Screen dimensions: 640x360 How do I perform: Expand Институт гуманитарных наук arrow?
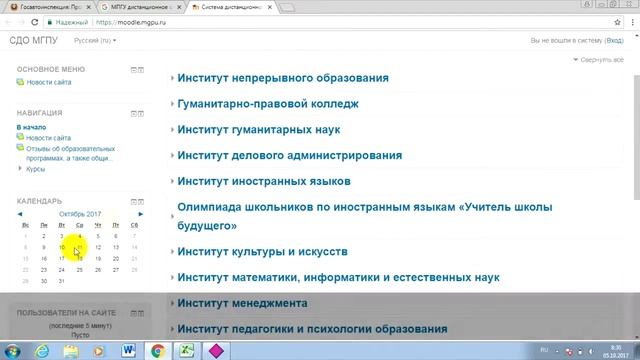pos(172,129)
